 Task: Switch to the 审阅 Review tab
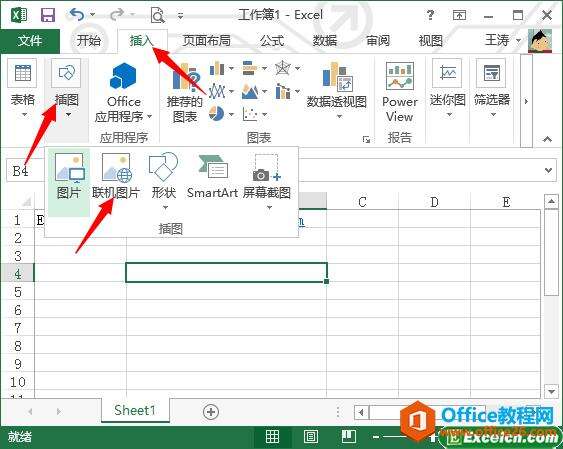(x=378, y=41)
